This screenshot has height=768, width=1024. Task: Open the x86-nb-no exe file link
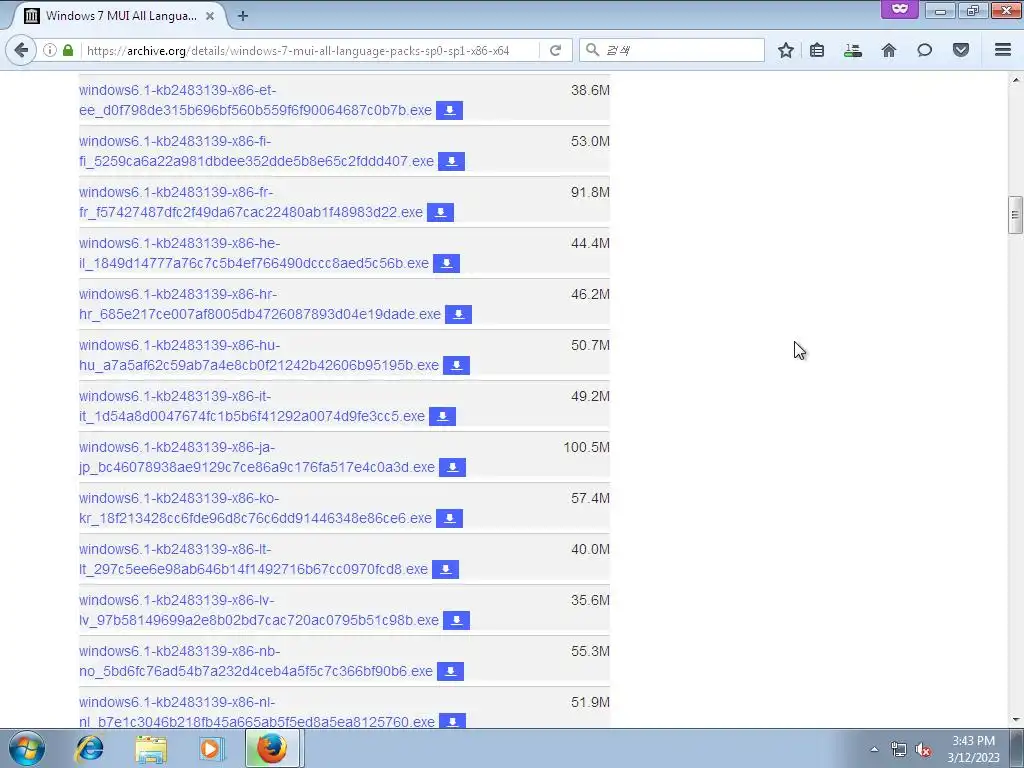click(x=256, y=660)
